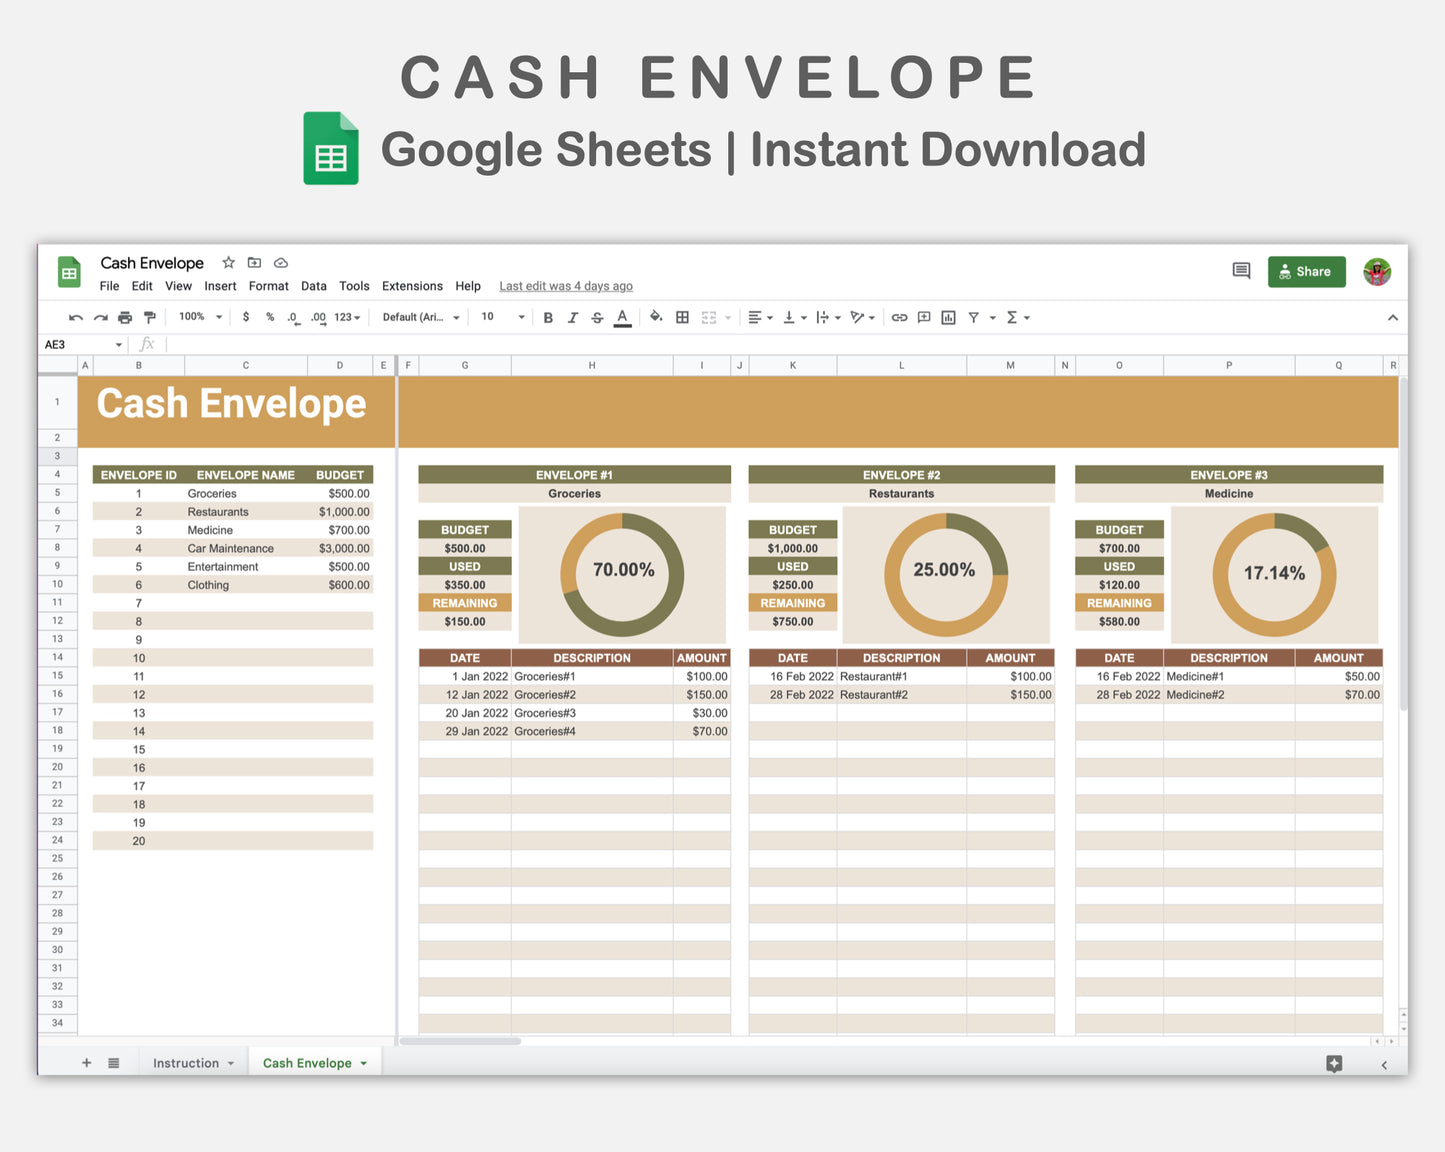Open the Format menu
The height and width of the screenshot is (1152, 1445).
click(x=268, y=286)
